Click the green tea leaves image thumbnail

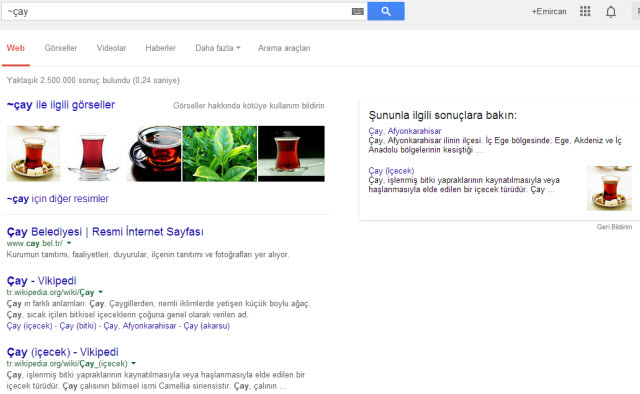coord(220,154)
